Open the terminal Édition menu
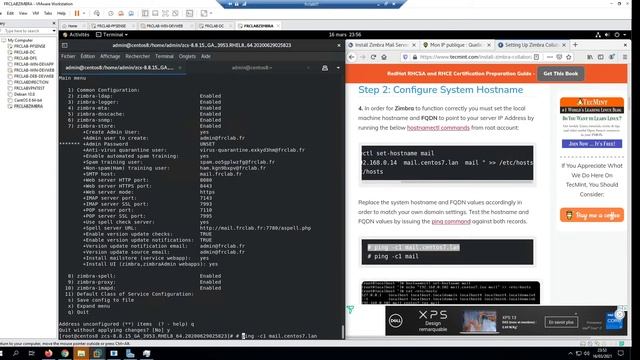This screenshot has width=640, height=360. 87,56
